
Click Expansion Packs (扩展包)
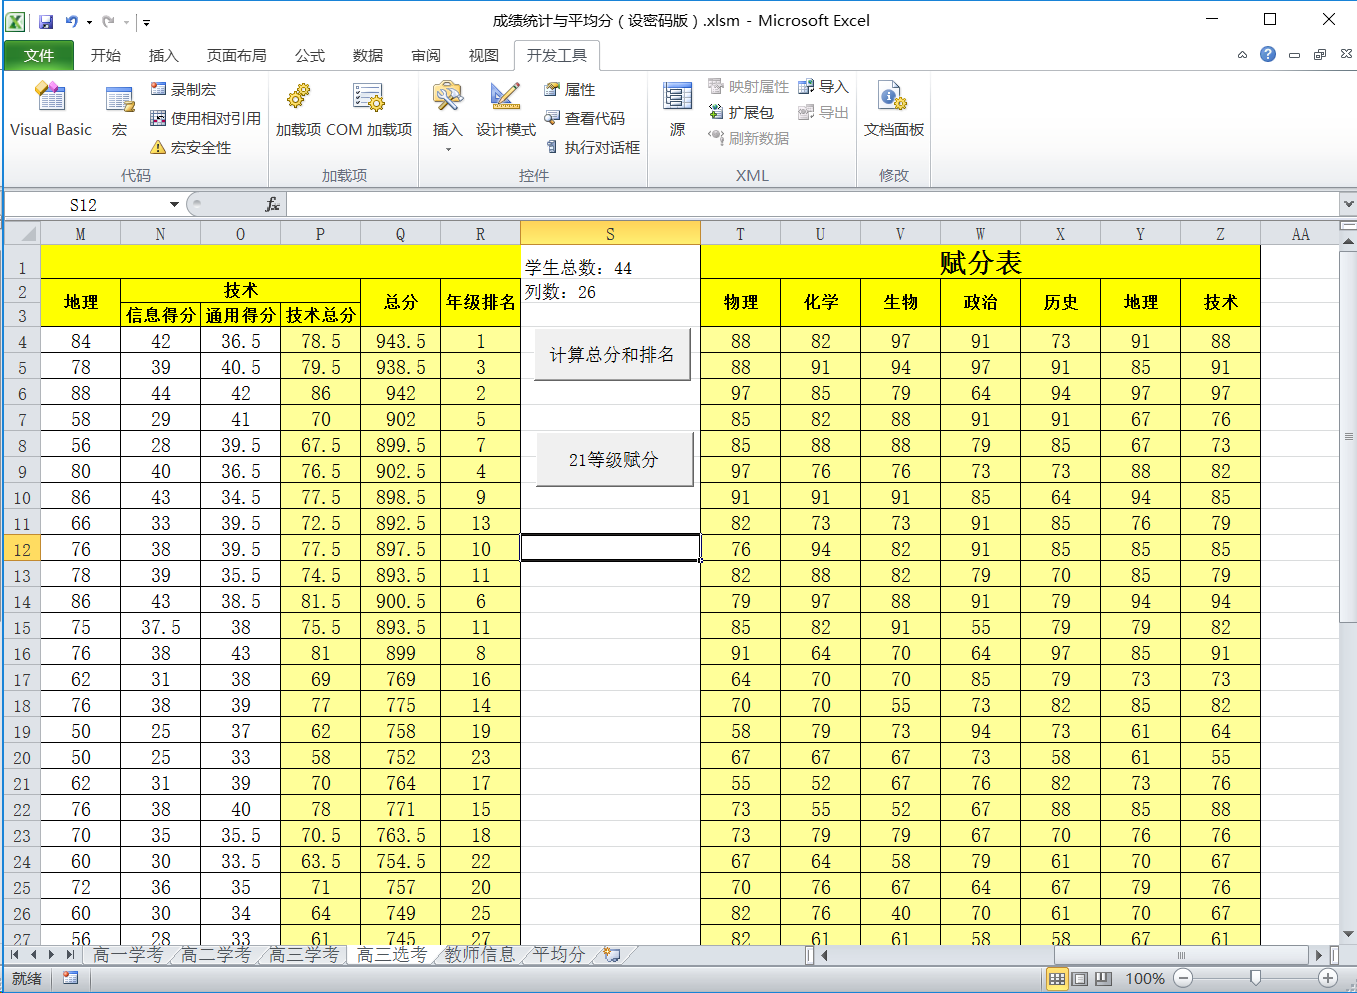(x=741, y=112)
